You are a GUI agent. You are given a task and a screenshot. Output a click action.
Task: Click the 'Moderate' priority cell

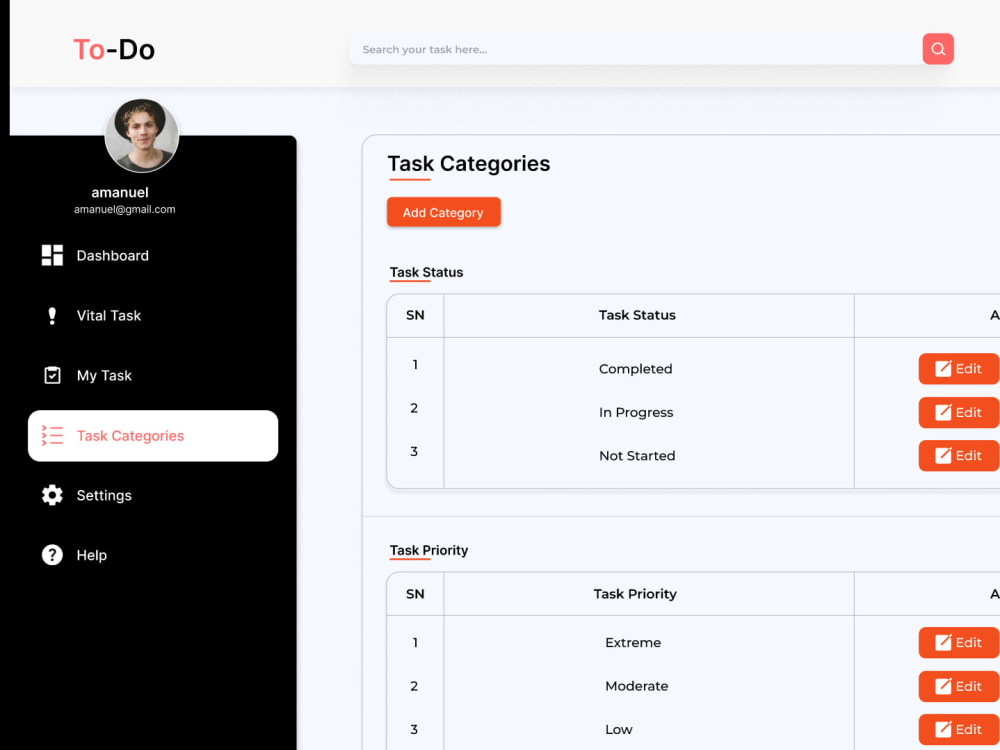(636, 686)
